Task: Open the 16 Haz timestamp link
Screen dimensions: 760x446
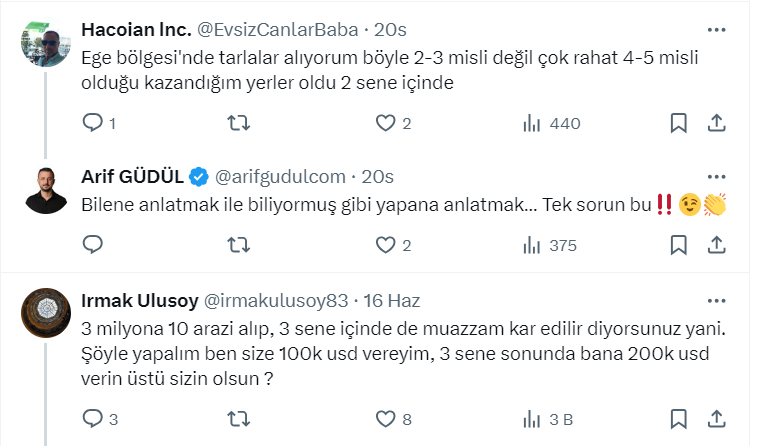Action: click(x=394, y=300)
